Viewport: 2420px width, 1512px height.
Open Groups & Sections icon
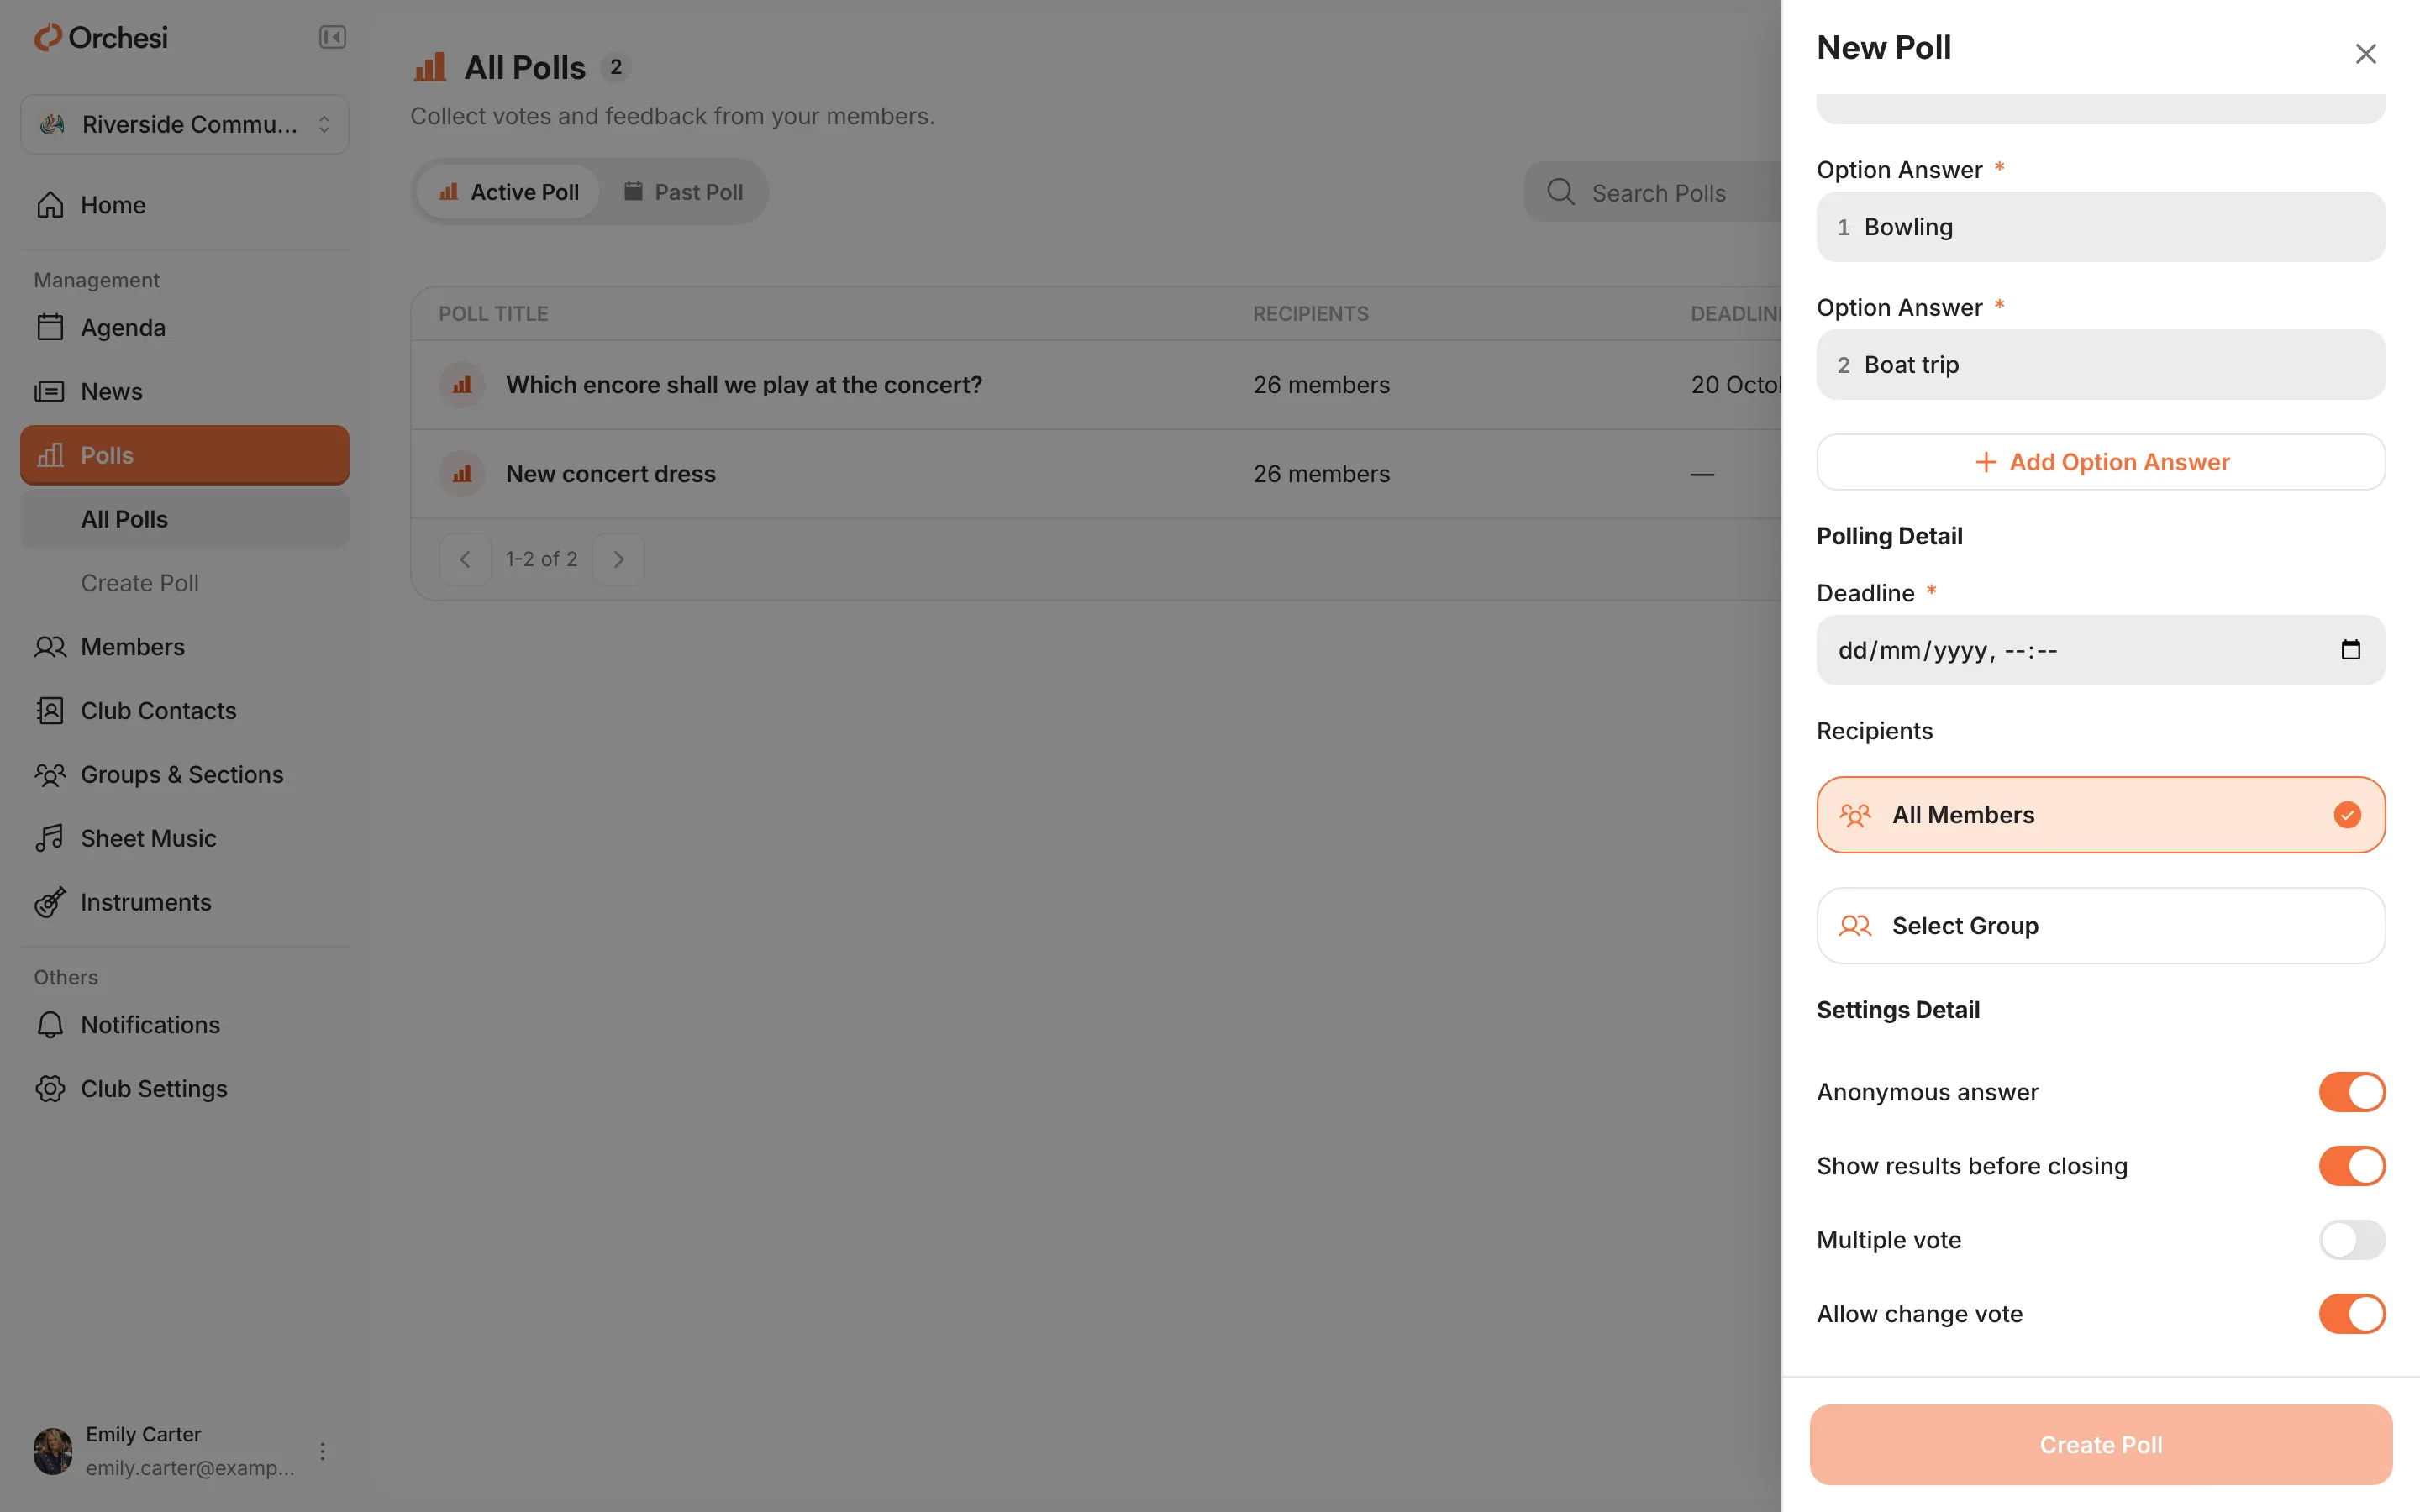point(50,774)
